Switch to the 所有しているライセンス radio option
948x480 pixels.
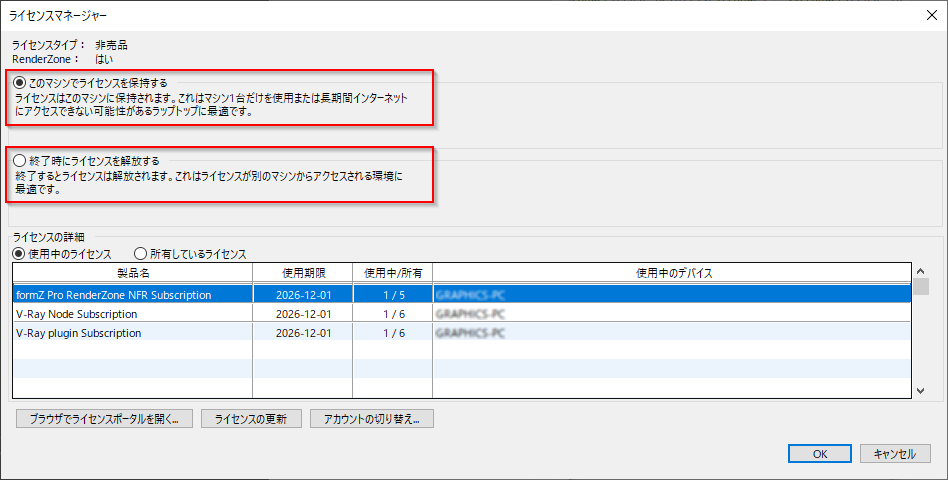tap(140, 254)
